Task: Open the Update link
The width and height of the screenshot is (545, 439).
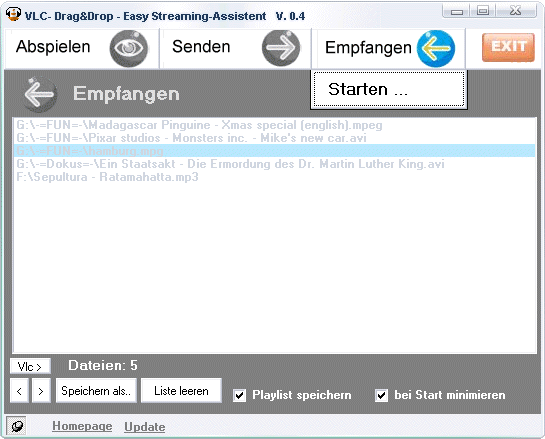Action: tap(145, 426)
